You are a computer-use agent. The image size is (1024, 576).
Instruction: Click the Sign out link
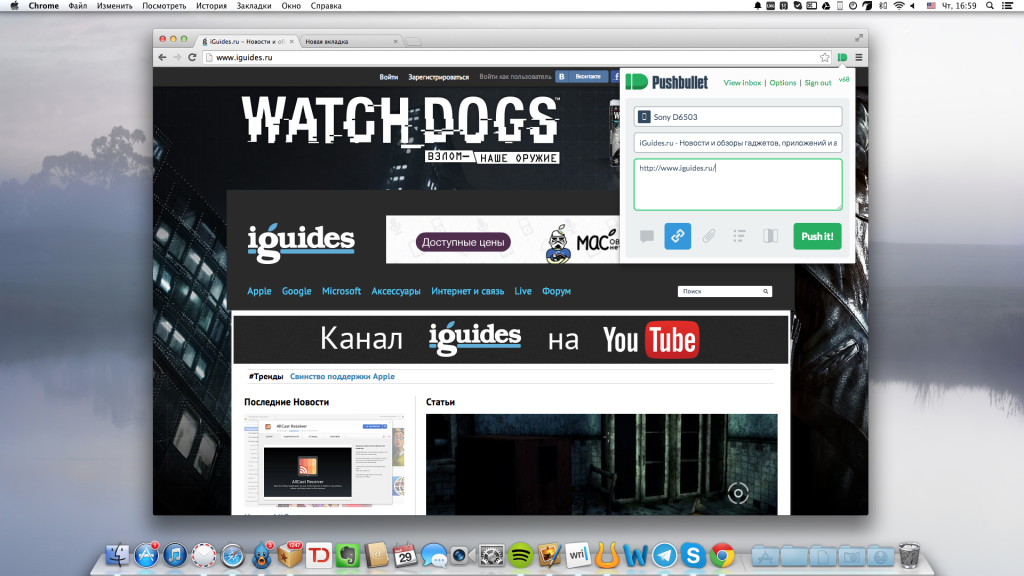(x=818, y=83)
